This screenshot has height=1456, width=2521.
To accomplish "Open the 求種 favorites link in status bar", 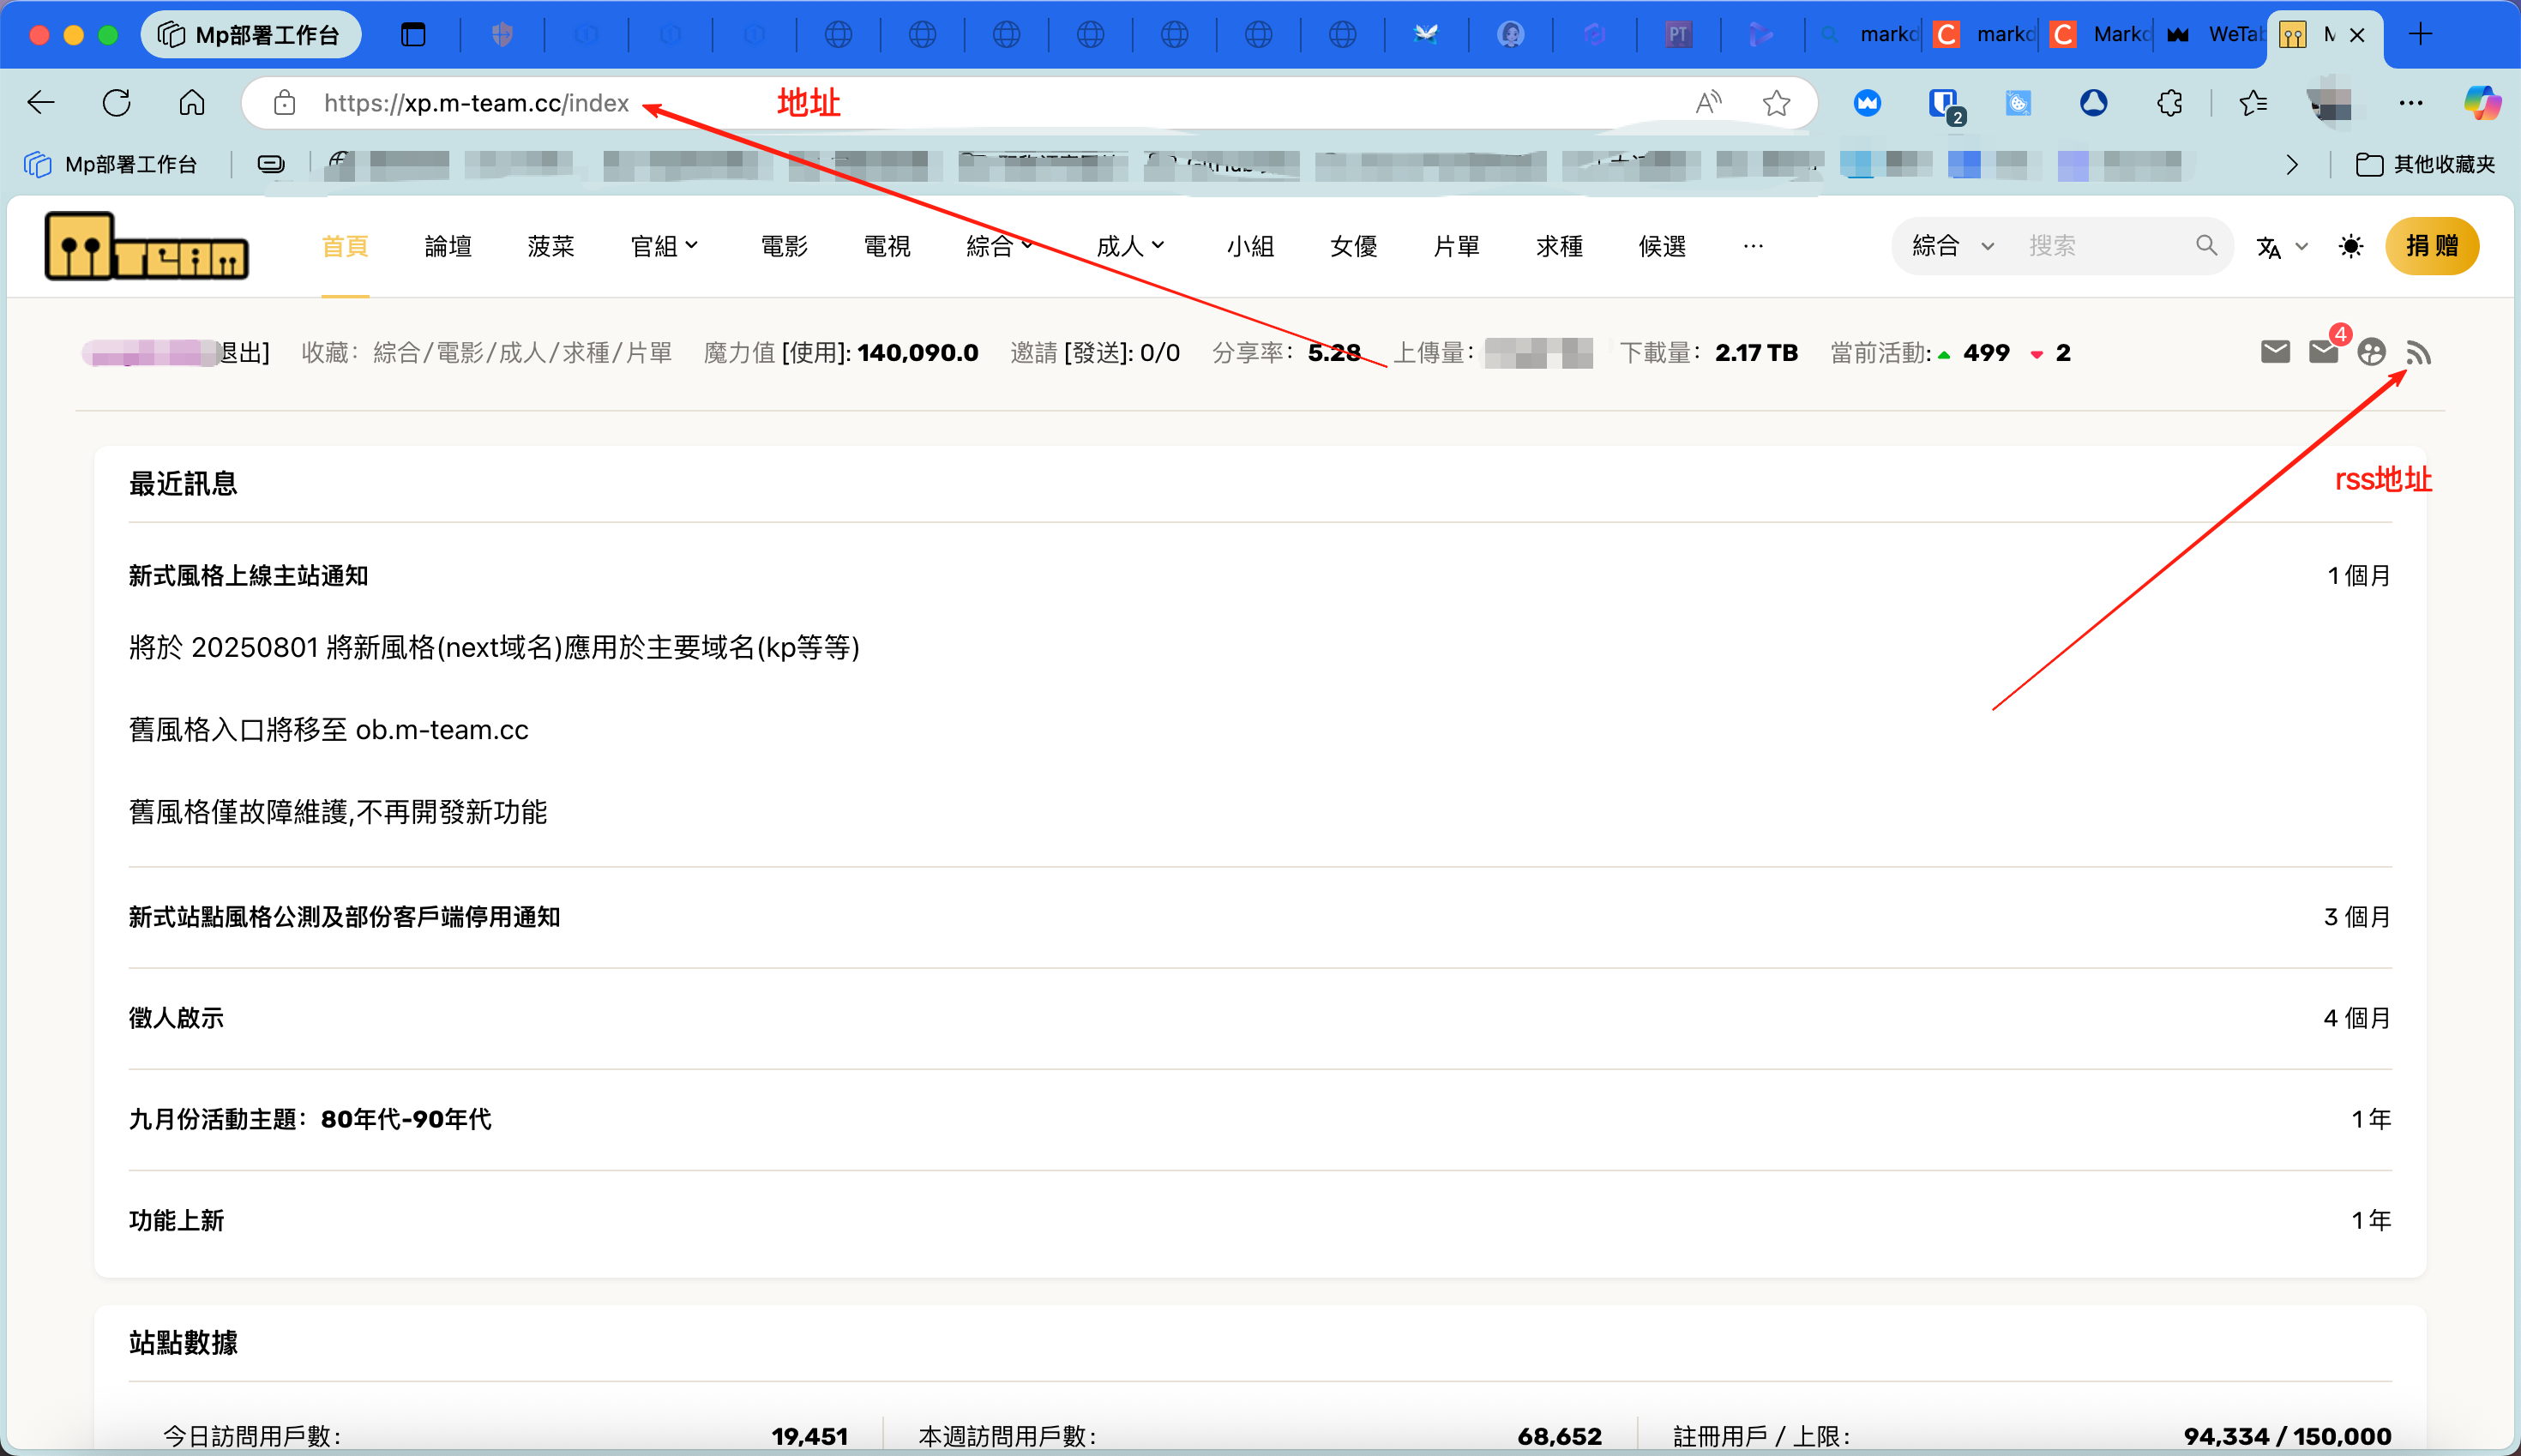I will pyautogui.click(x=586, y=353).
